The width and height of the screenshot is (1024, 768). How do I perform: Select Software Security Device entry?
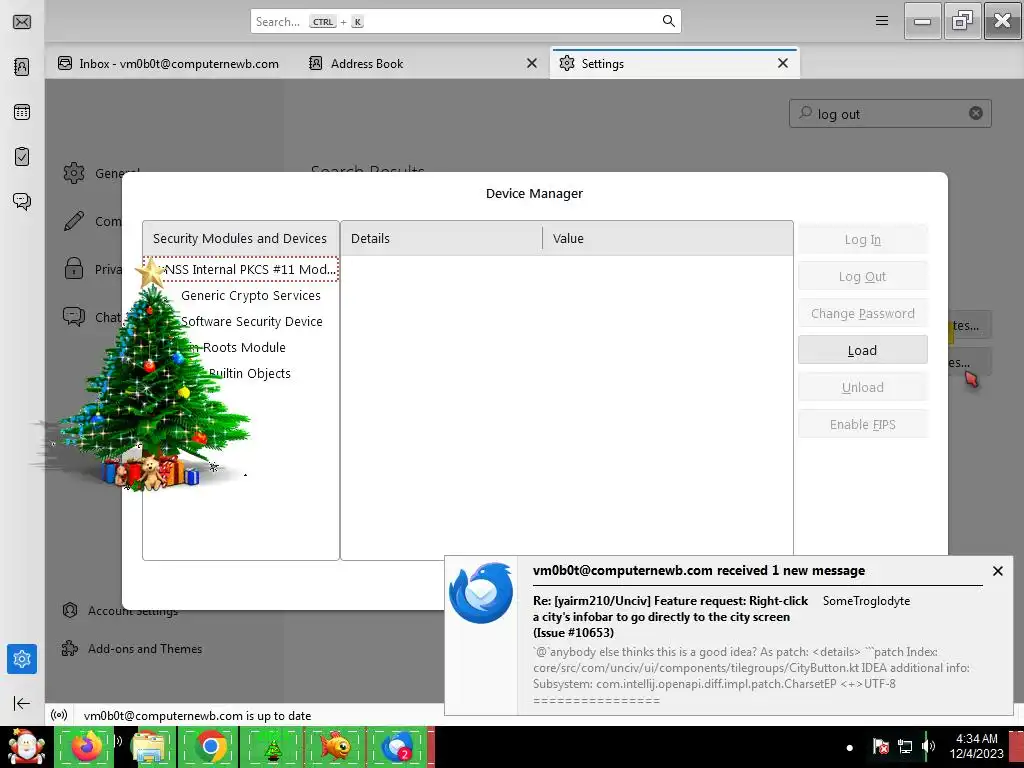point(241,321)
